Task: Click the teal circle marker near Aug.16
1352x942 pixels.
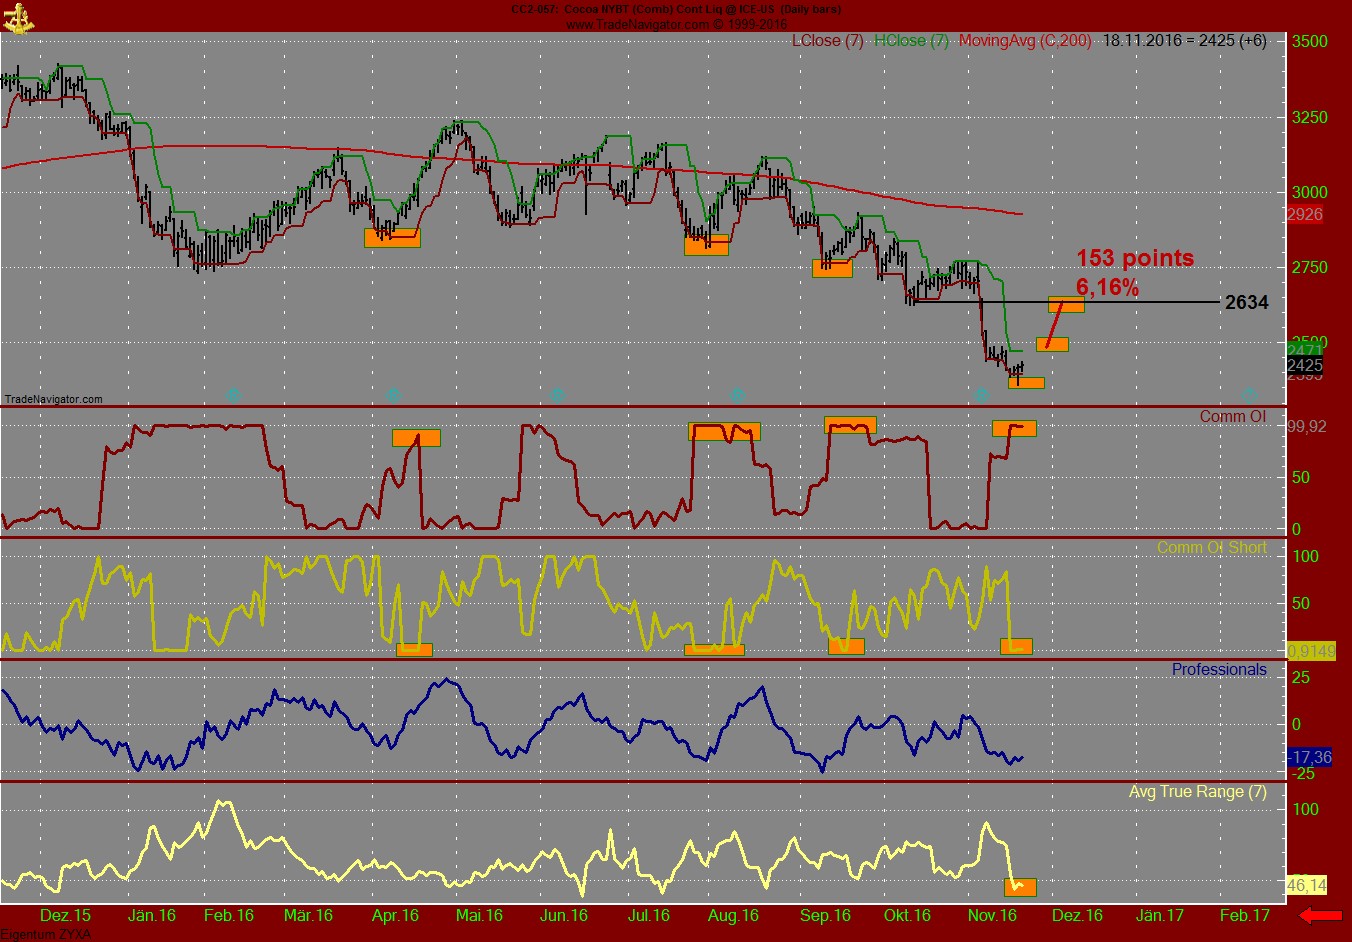Action: 737,395
